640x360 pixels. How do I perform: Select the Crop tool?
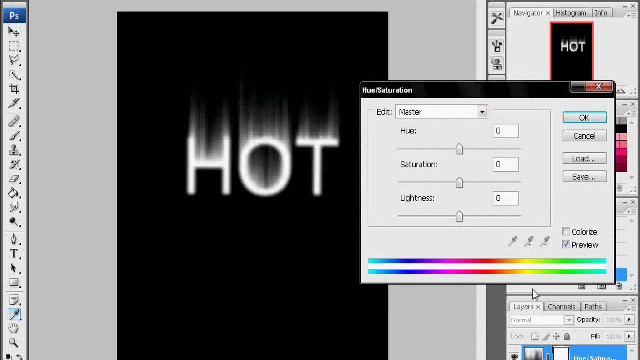tap(14, 89)
